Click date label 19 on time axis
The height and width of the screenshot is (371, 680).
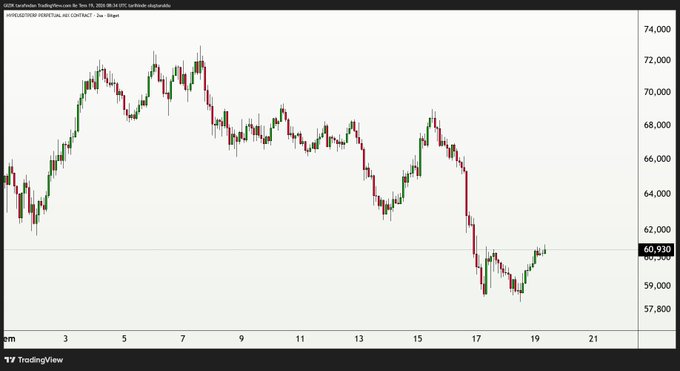pyautogui.click(x=535, y=338)
